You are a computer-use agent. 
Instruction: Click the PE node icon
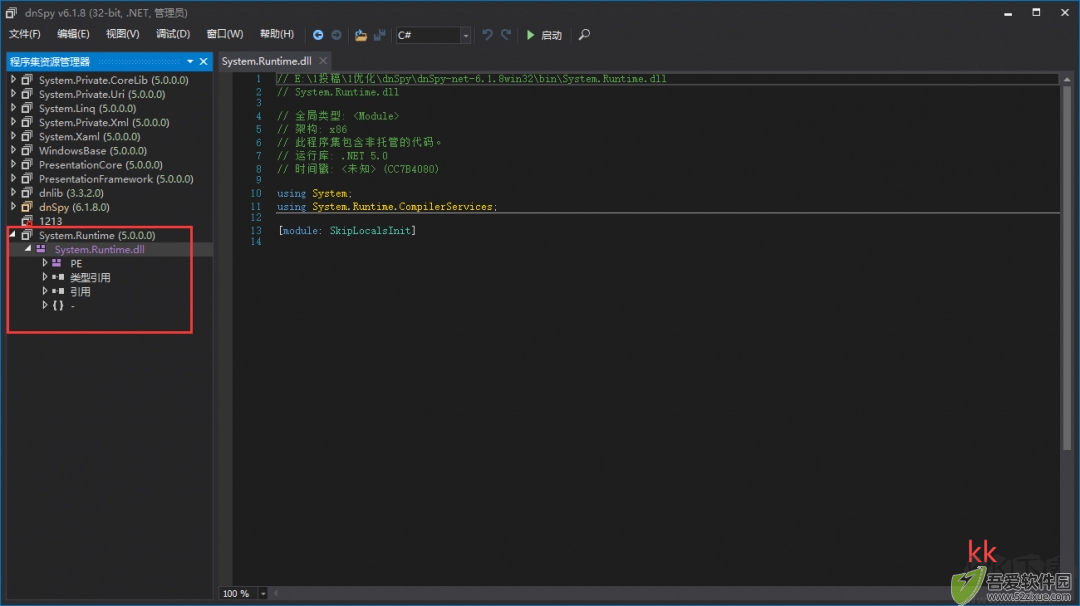coord(57,263)
